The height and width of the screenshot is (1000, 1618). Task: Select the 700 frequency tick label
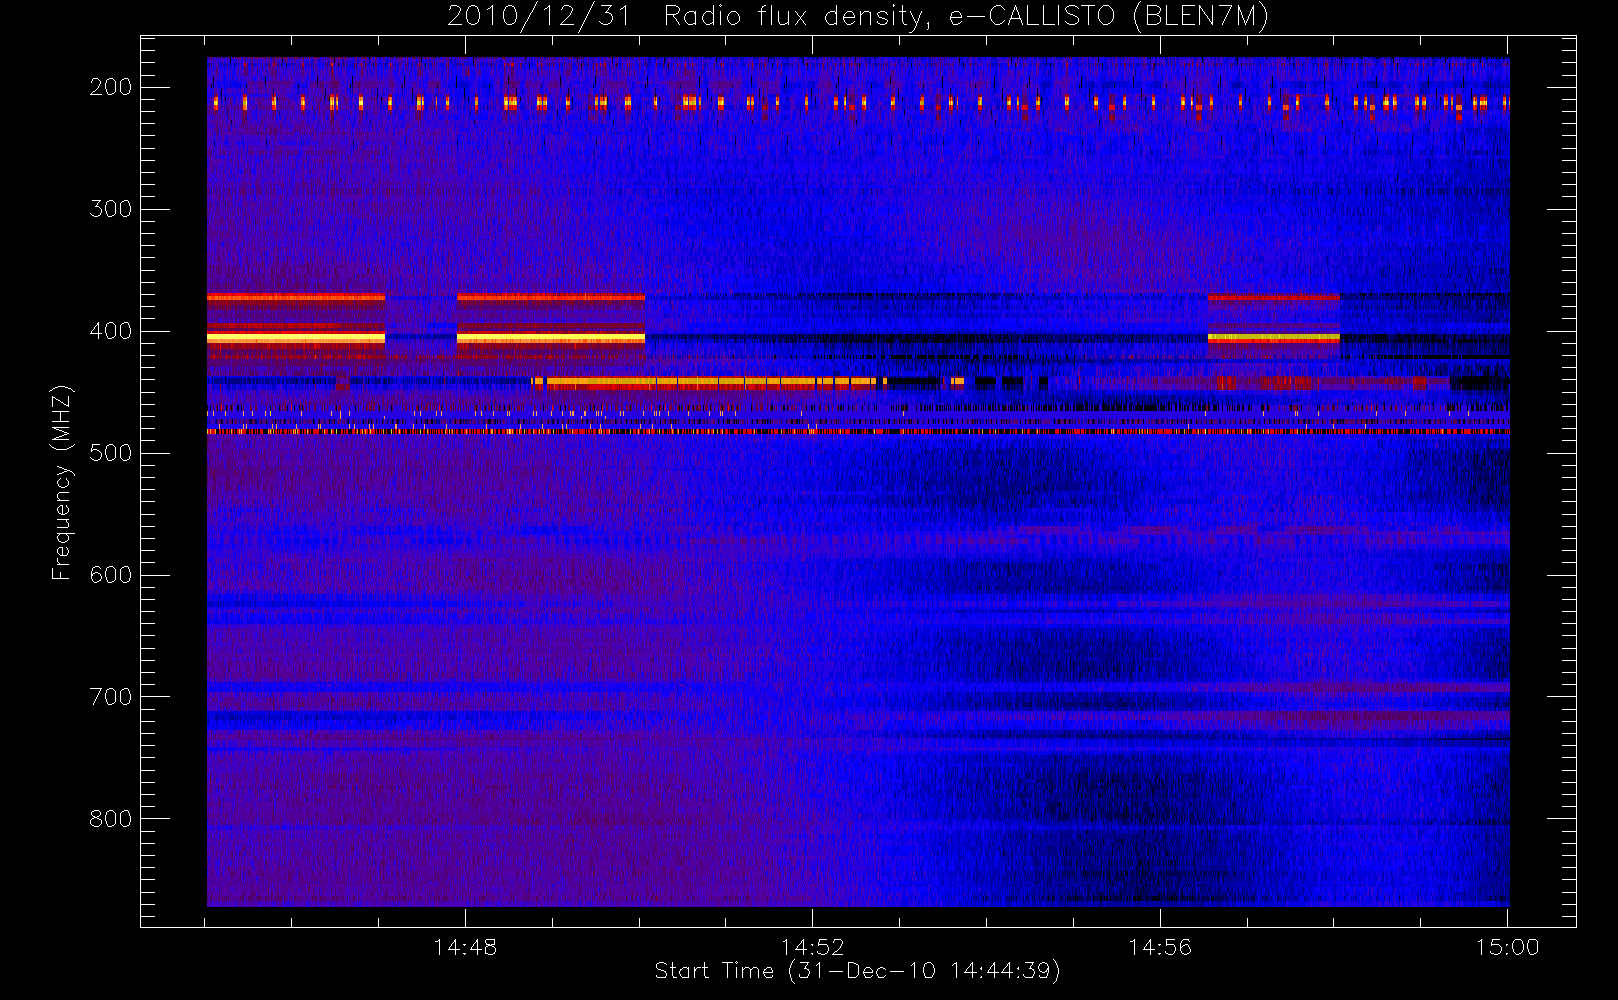[x=111, y=697]
